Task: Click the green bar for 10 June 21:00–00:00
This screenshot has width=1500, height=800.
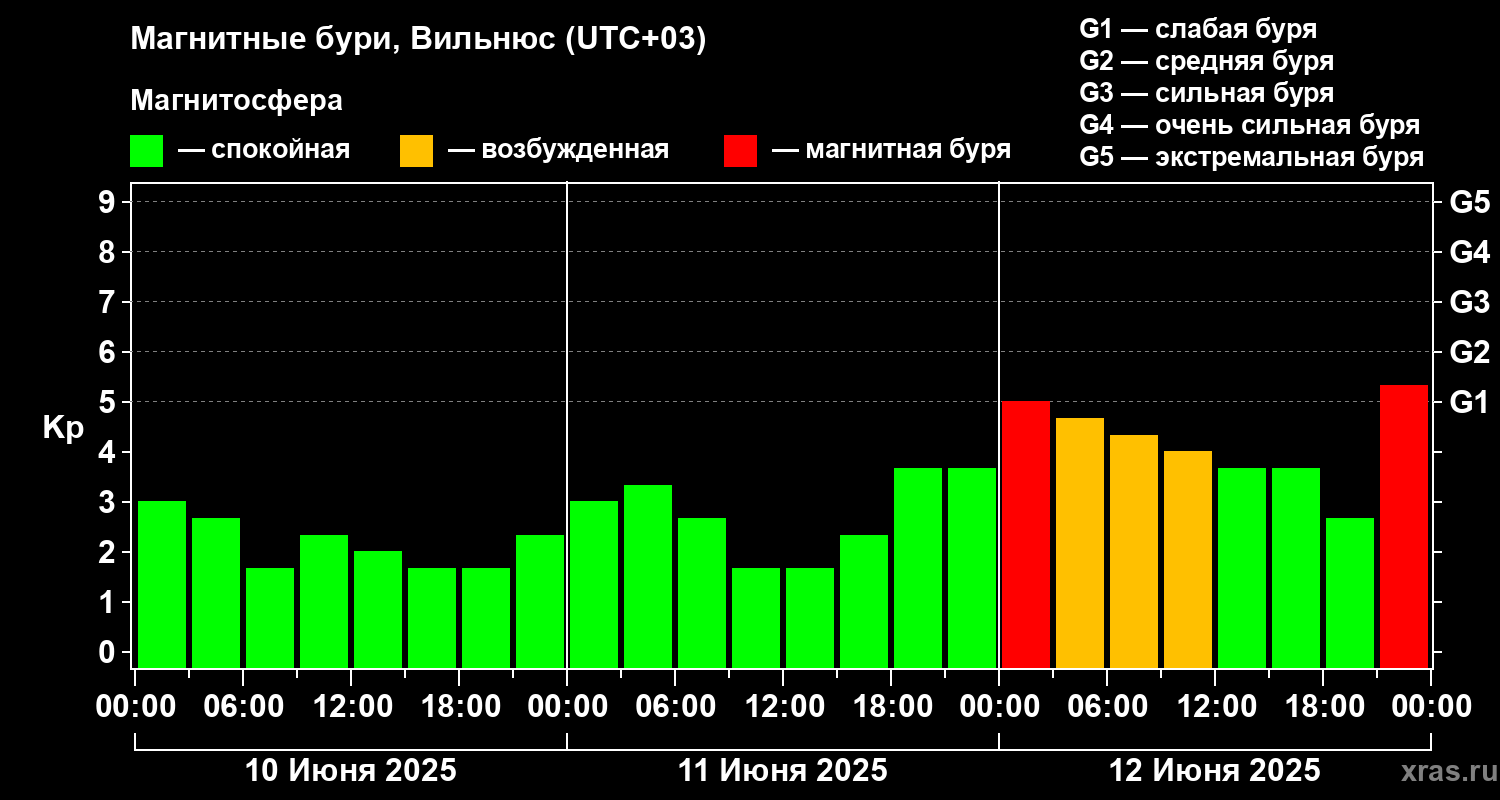Action: coord(540,601)
